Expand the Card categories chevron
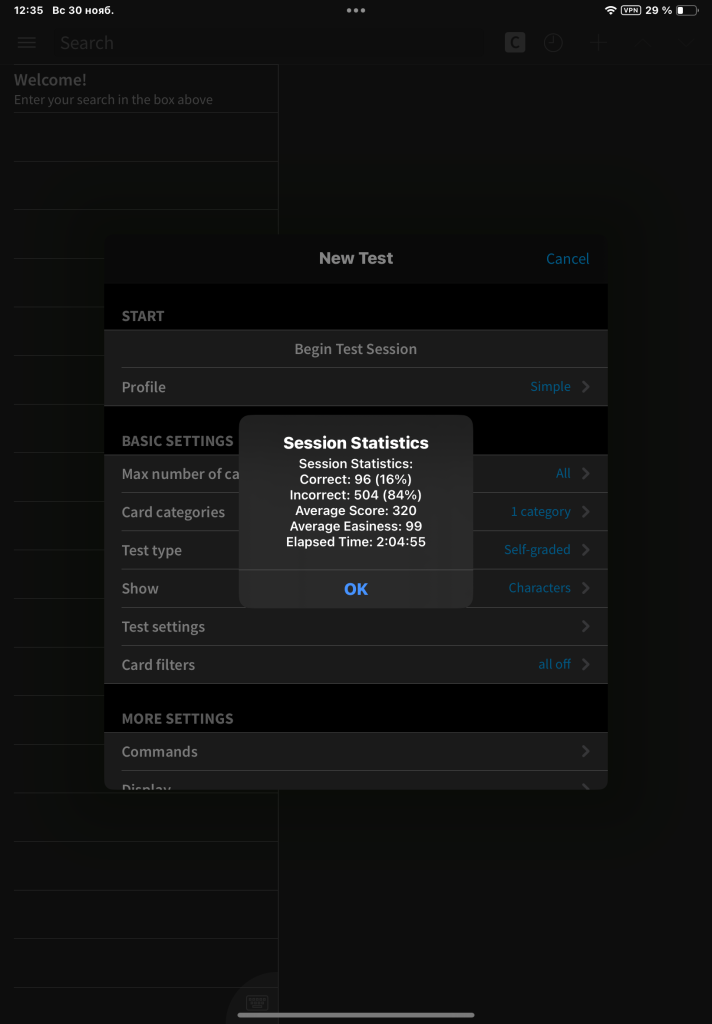Image resolution: width=712 pixels, height=1024 pixels. [586, 512]
